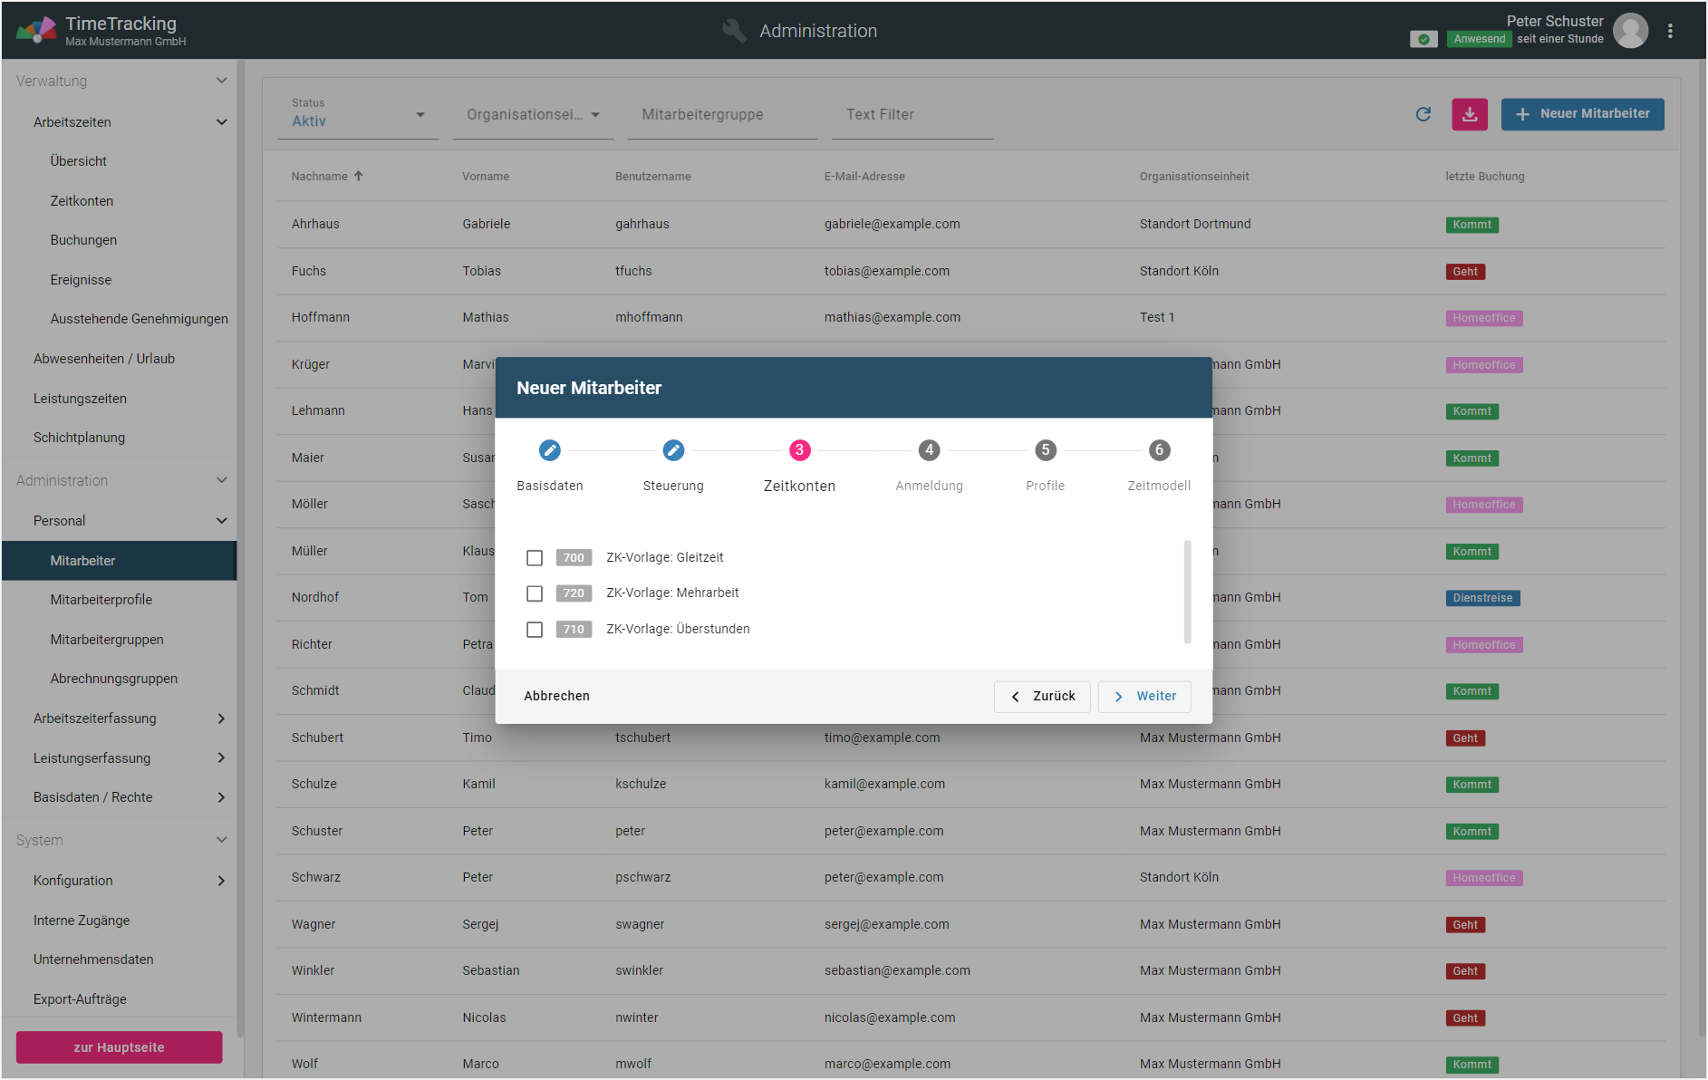Screen dimensions: 1708x1080
Task: Open the Status Aktiv dropdown
Action: pos(358,115)
